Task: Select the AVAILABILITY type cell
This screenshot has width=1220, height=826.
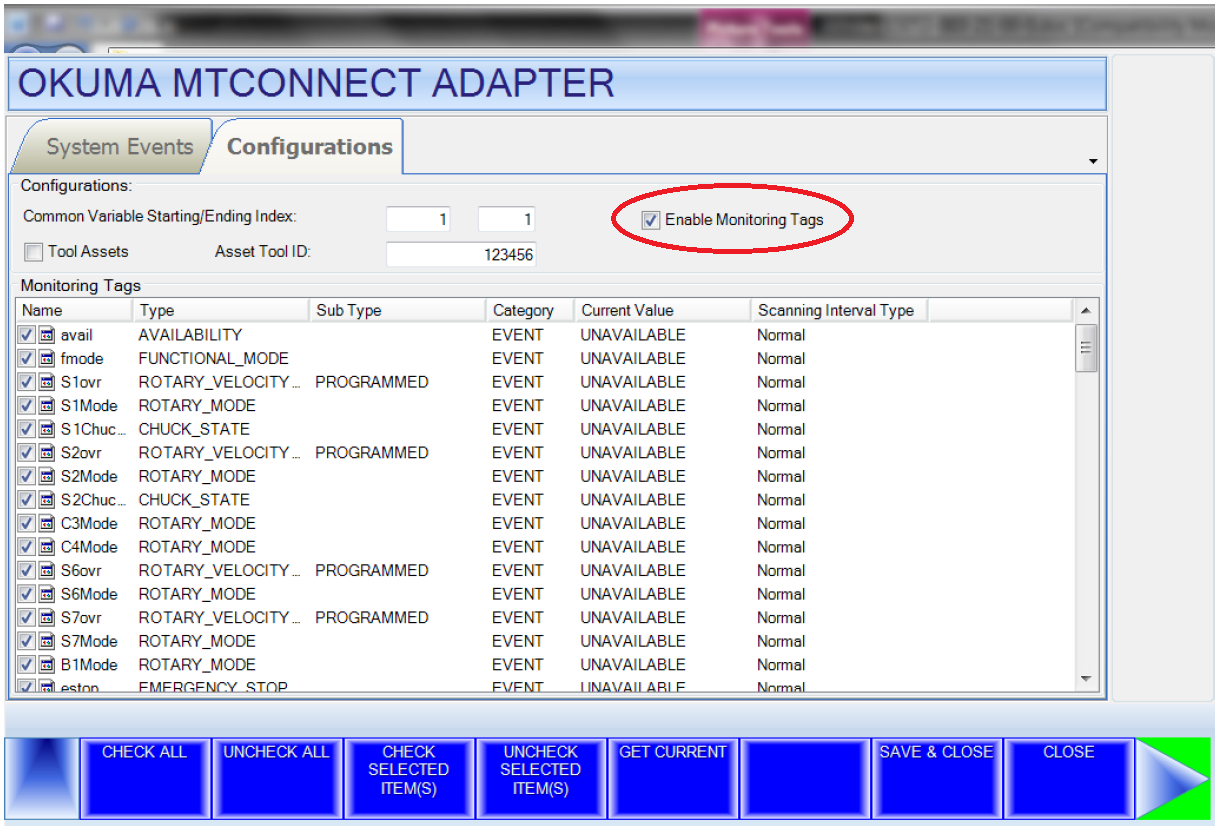Action: click(x=190, y=335)
